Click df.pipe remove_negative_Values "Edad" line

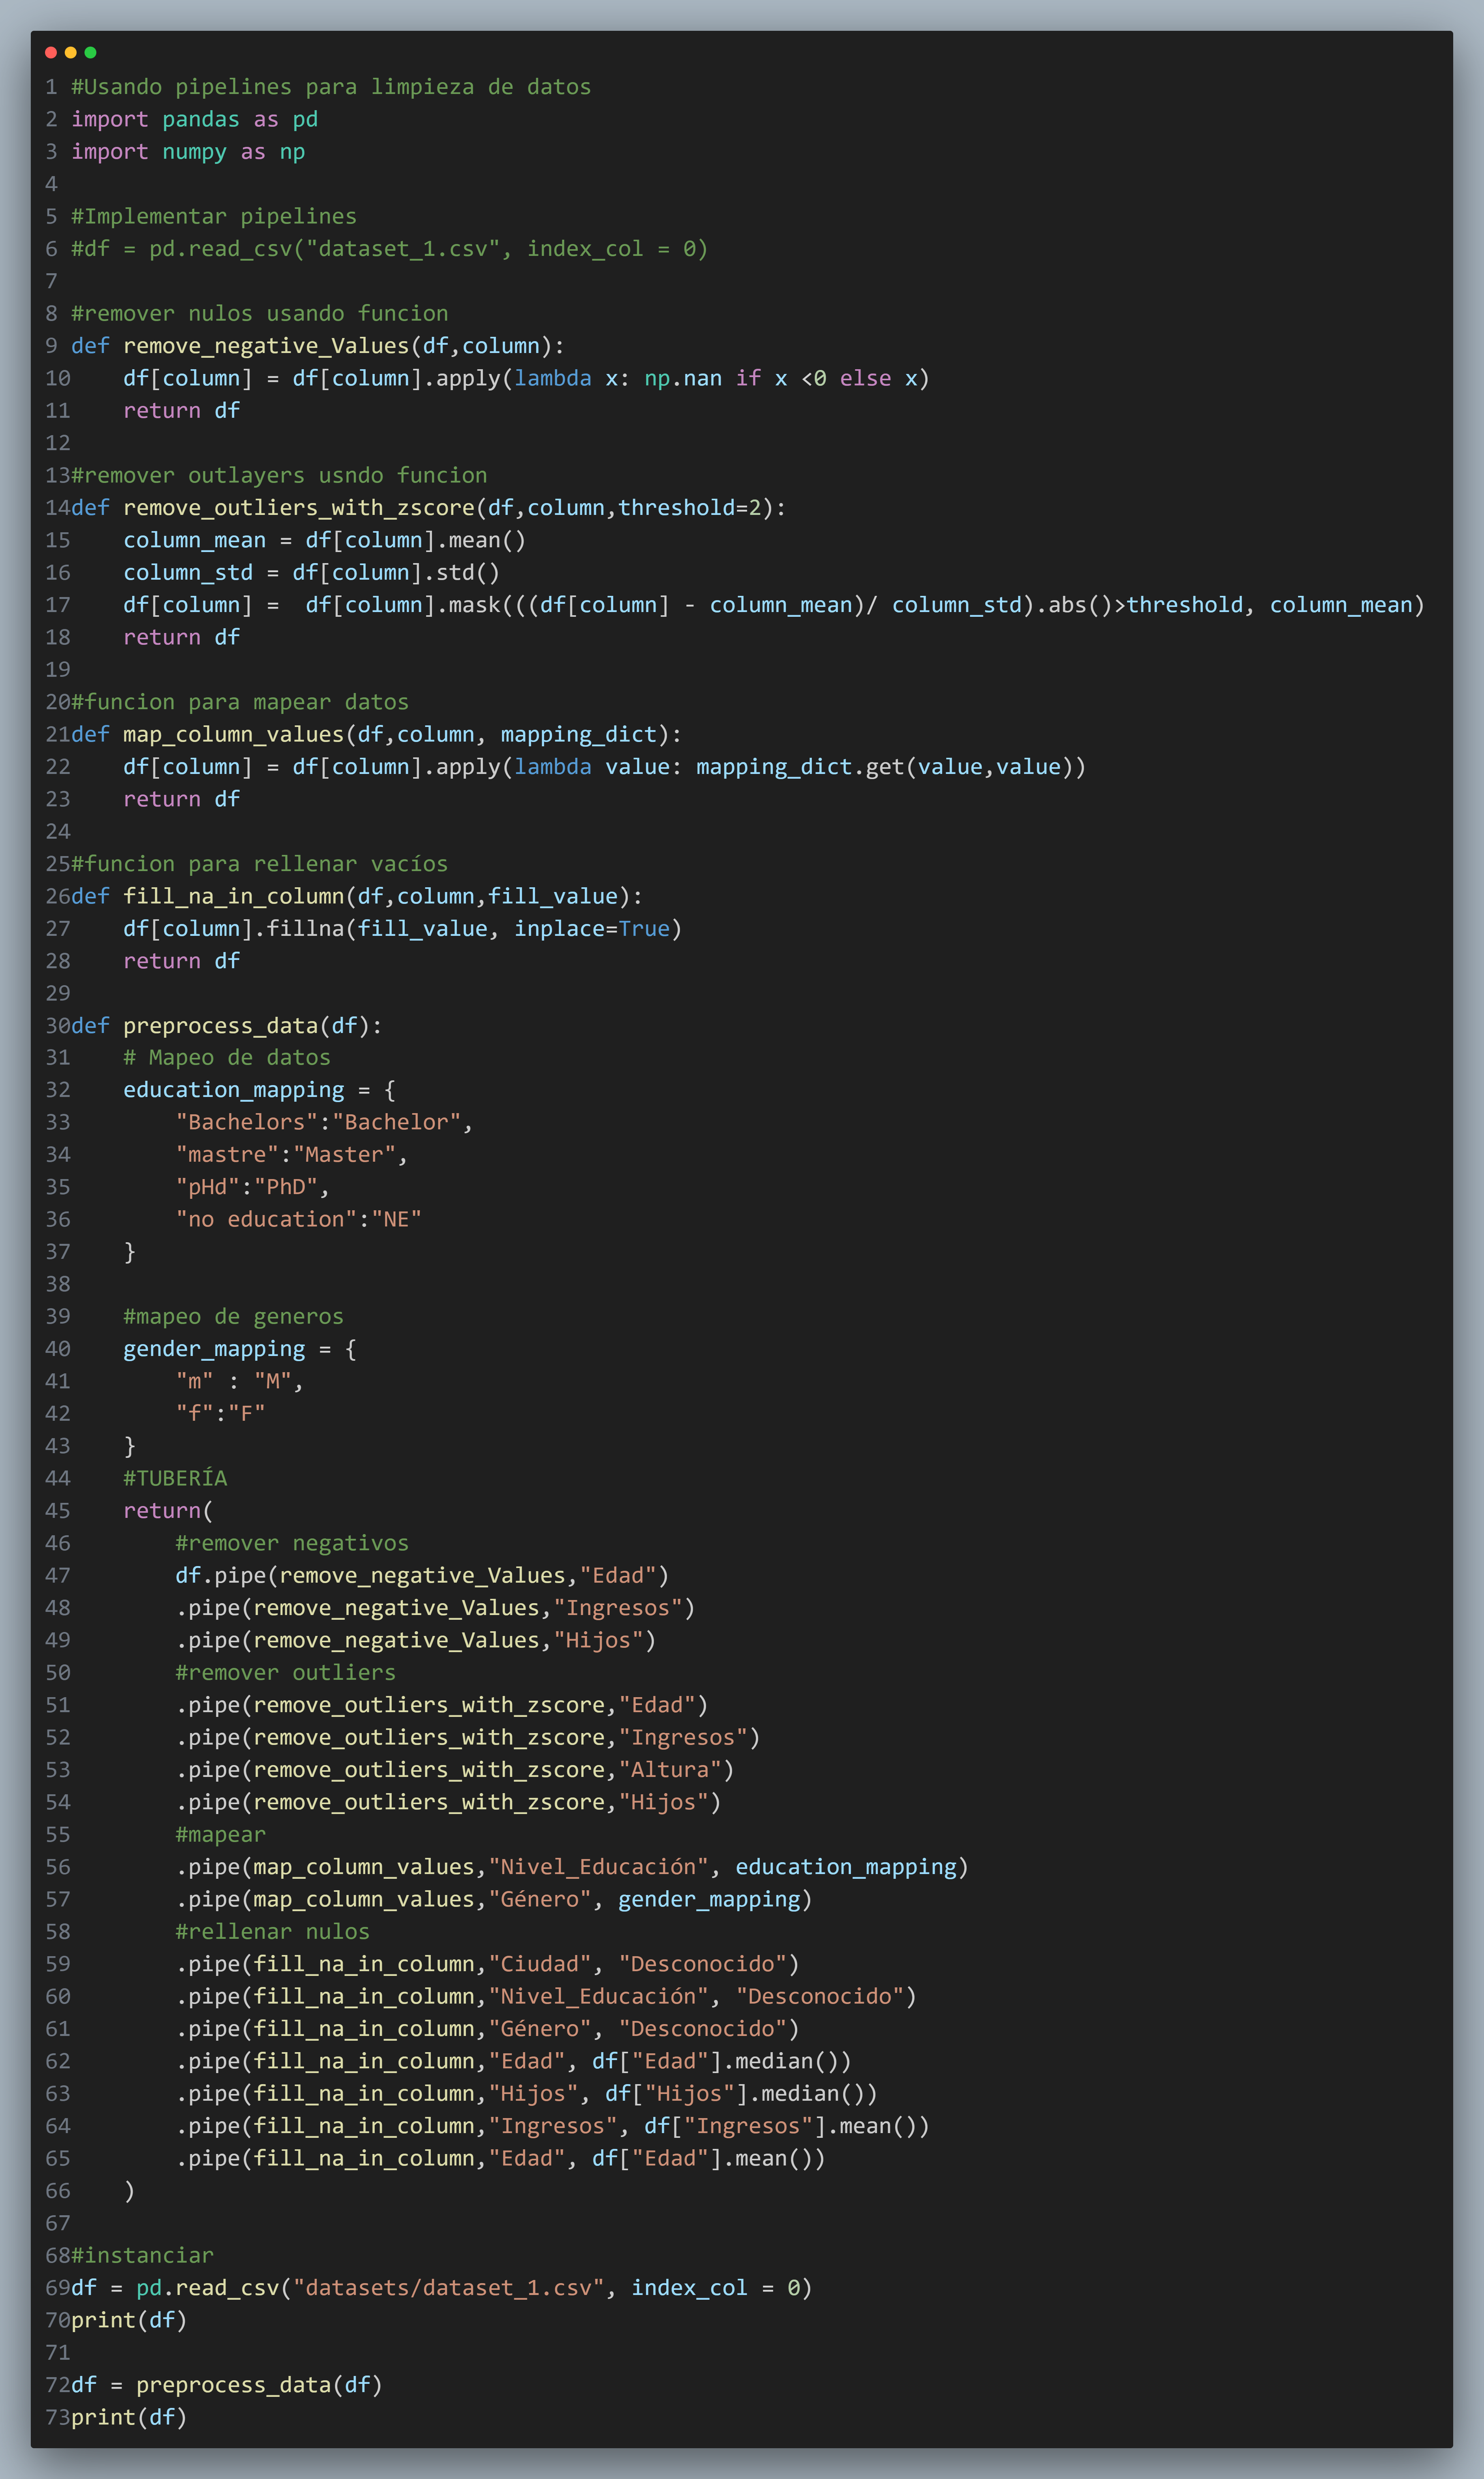click(x=422, y=1575)
